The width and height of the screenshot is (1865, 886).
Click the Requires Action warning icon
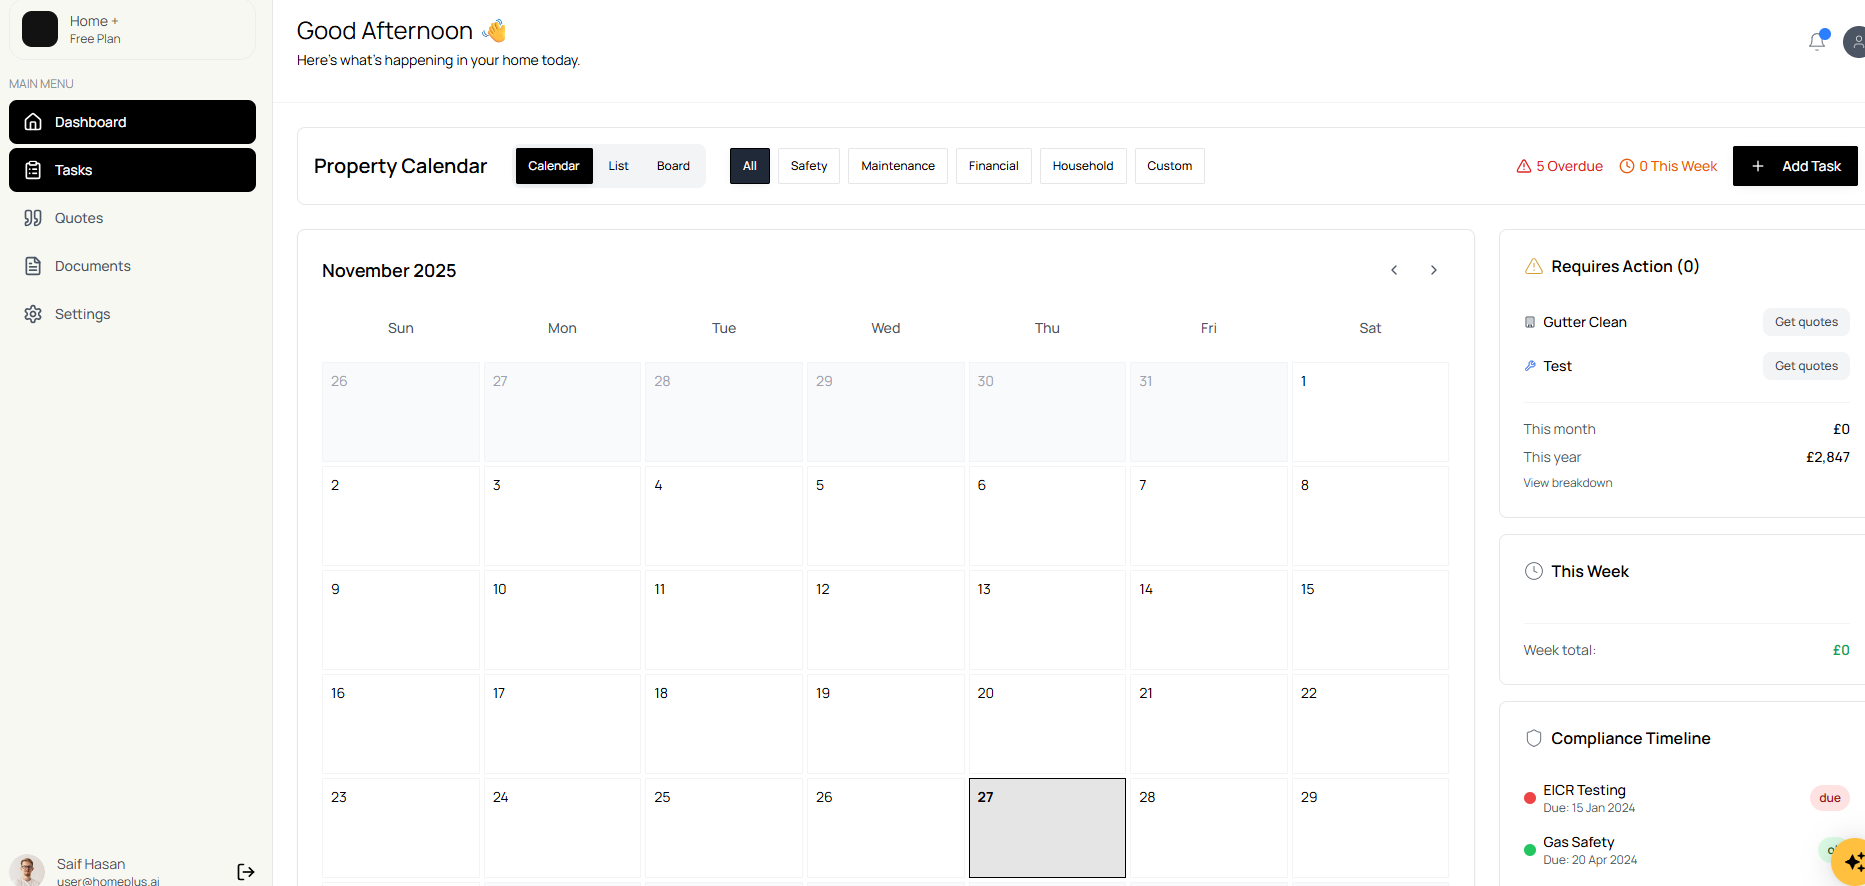[1534, 266]
